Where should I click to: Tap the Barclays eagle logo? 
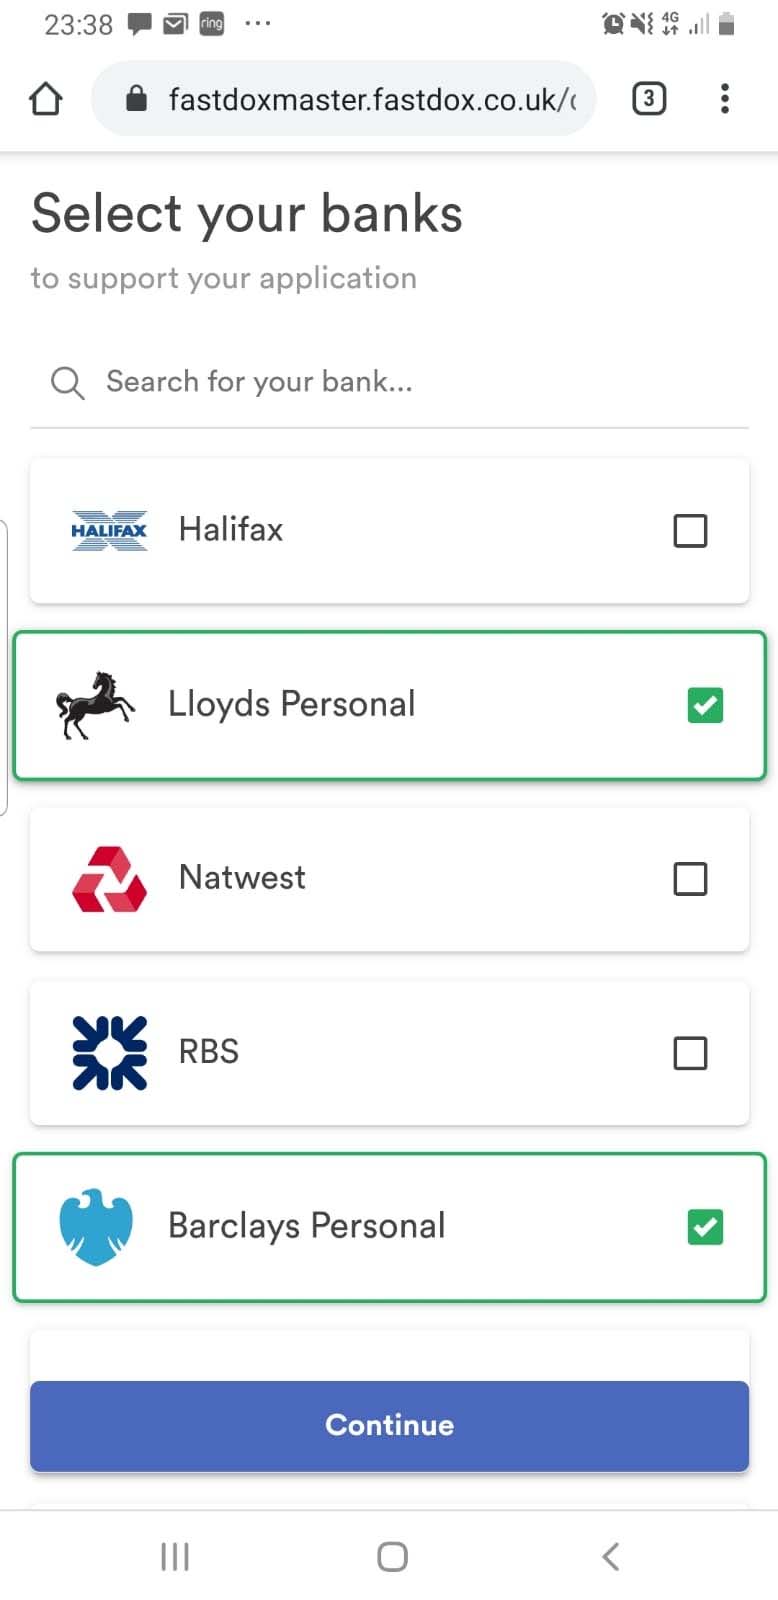coord(96,1227)
